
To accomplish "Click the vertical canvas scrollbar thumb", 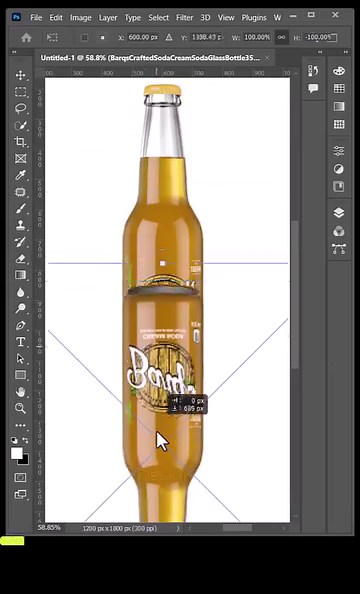I will tap(295, 294).
